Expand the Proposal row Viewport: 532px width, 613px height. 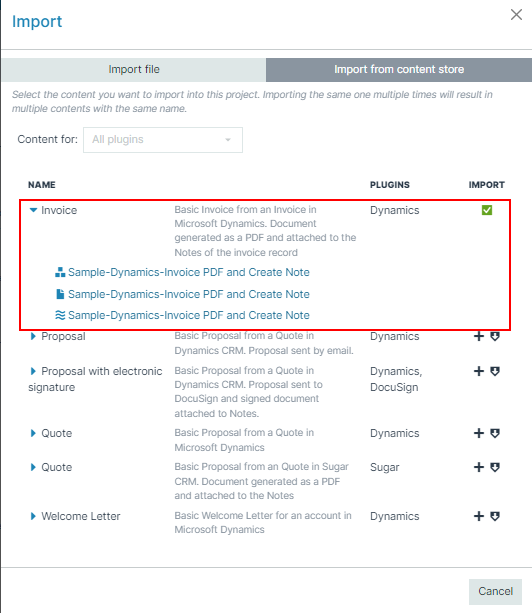coord(33,336)
